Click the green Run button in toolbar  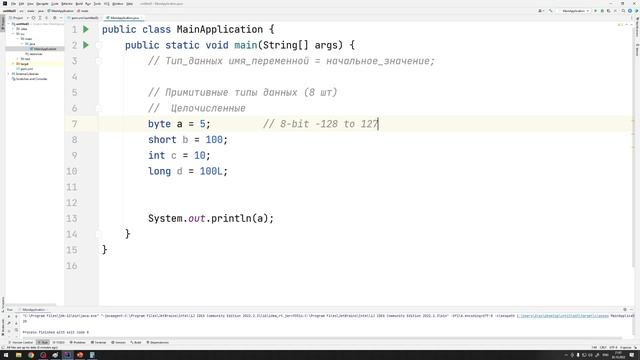pos(596,11)
